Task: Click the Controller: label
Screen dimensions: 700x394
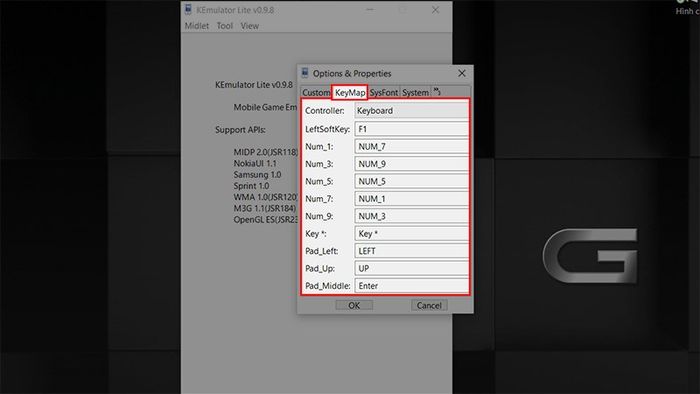Action: 325,111
